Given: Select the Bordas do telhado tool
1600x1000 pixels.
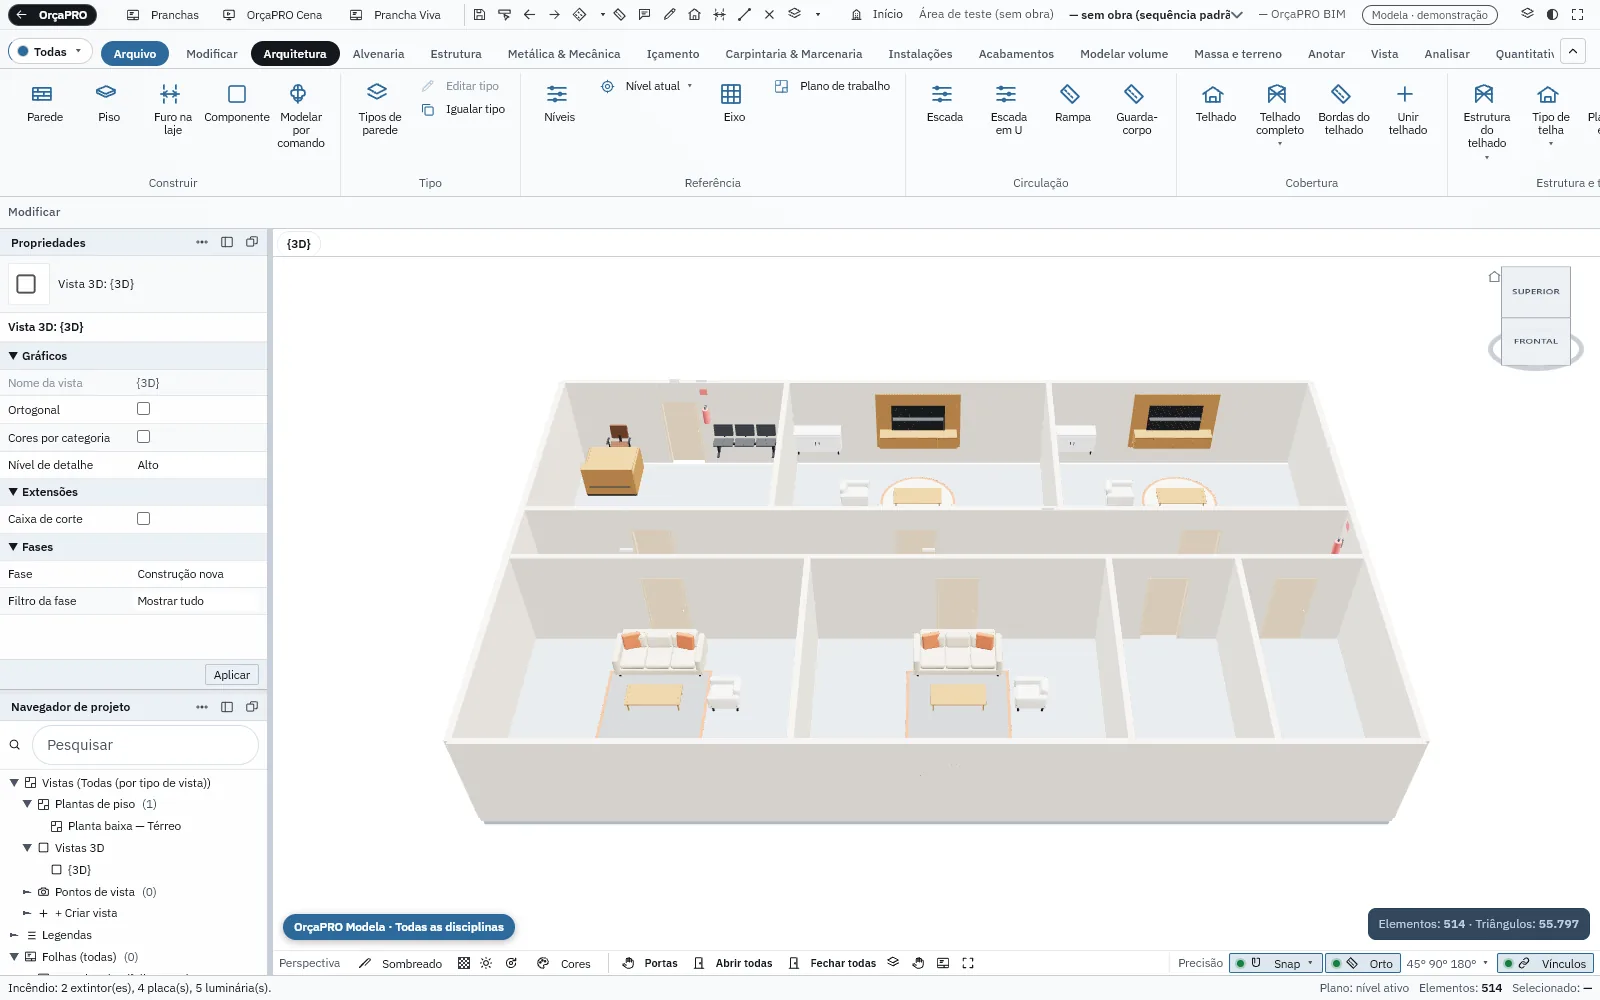Looking at the screenshot, I should 1343,109.
